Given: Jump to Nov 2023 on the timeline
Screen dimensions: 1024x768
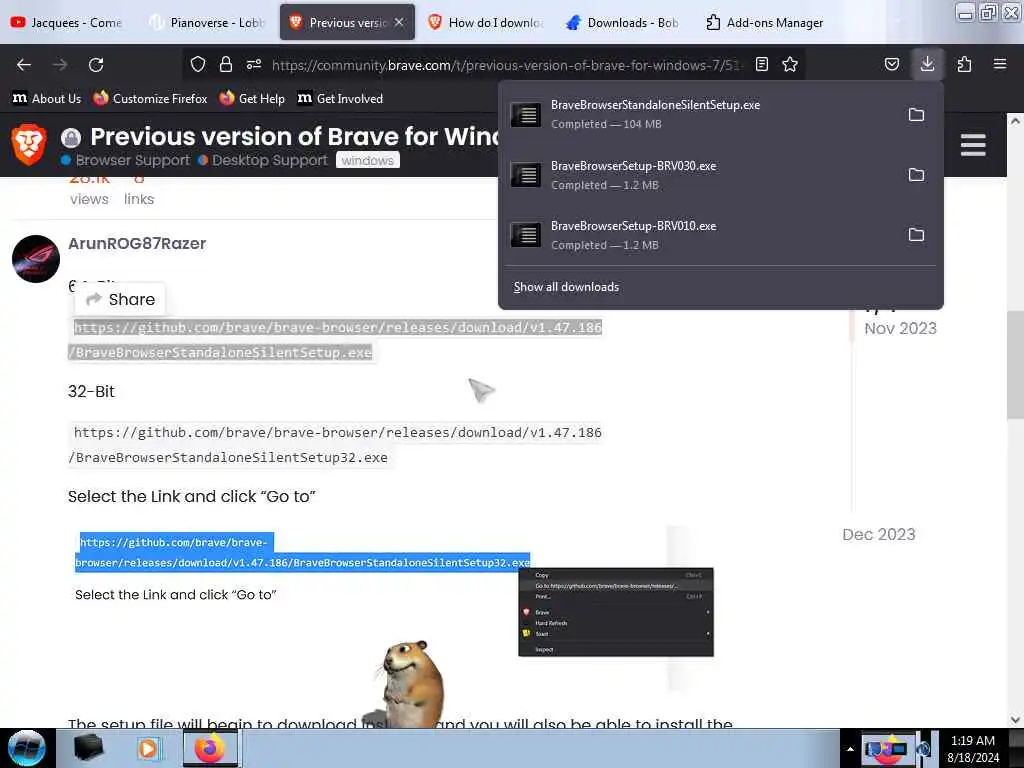Looking at the screenshot, I should tap(900, 328).
